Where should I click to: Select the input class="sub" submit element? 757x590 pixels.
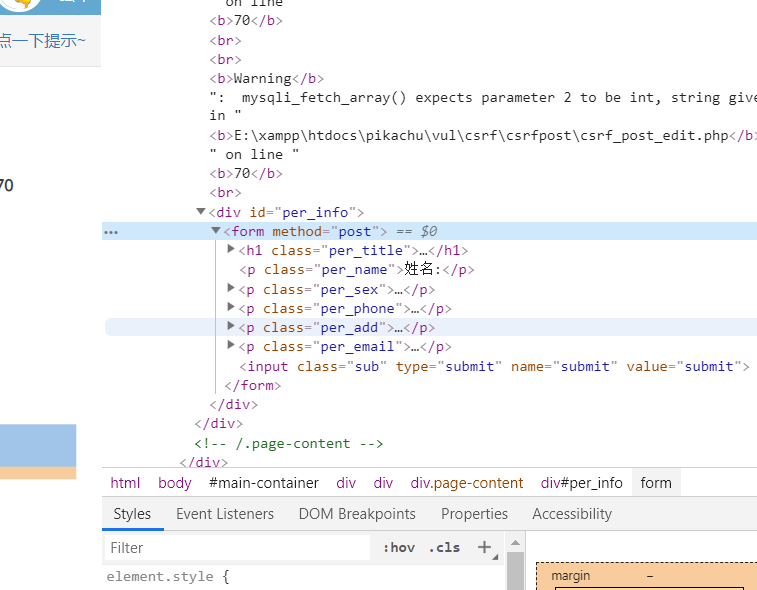click(x=494, y=366)
